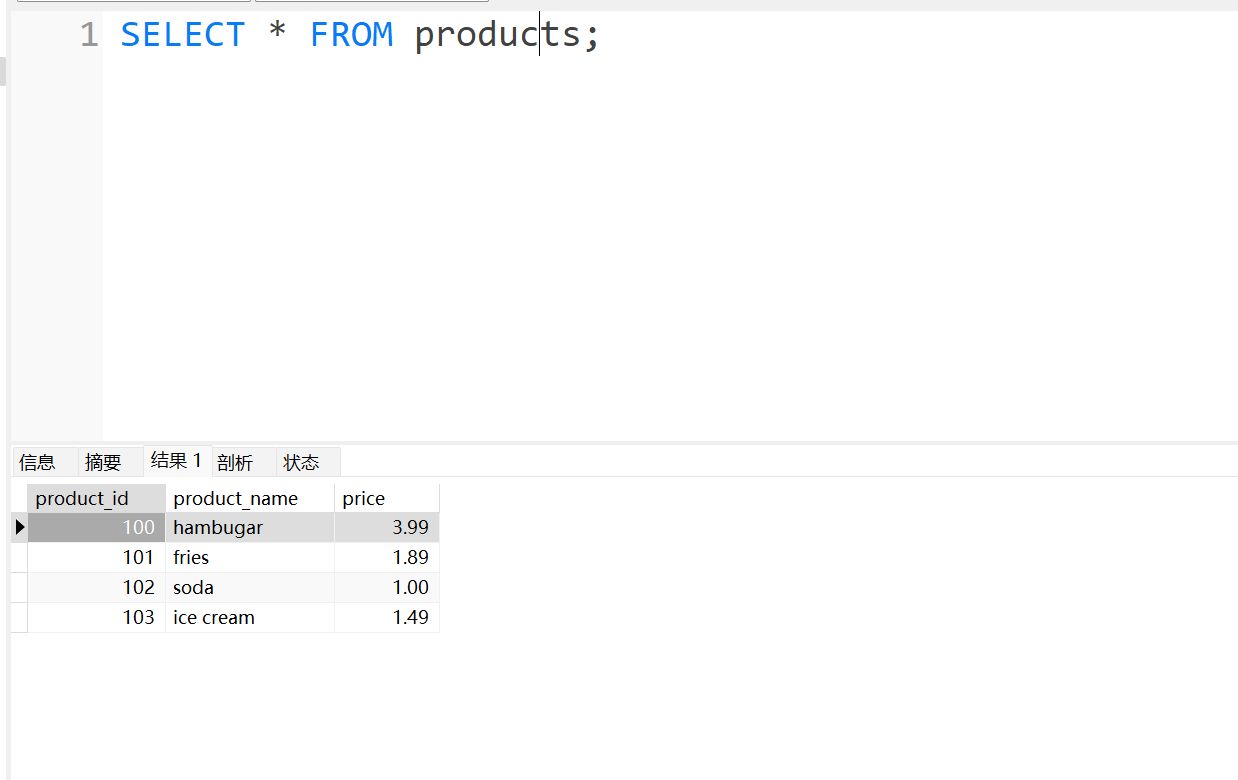Click the SELECT keyword in the editor
Viewport: 1238px width, 780px height.
point(182,35)
